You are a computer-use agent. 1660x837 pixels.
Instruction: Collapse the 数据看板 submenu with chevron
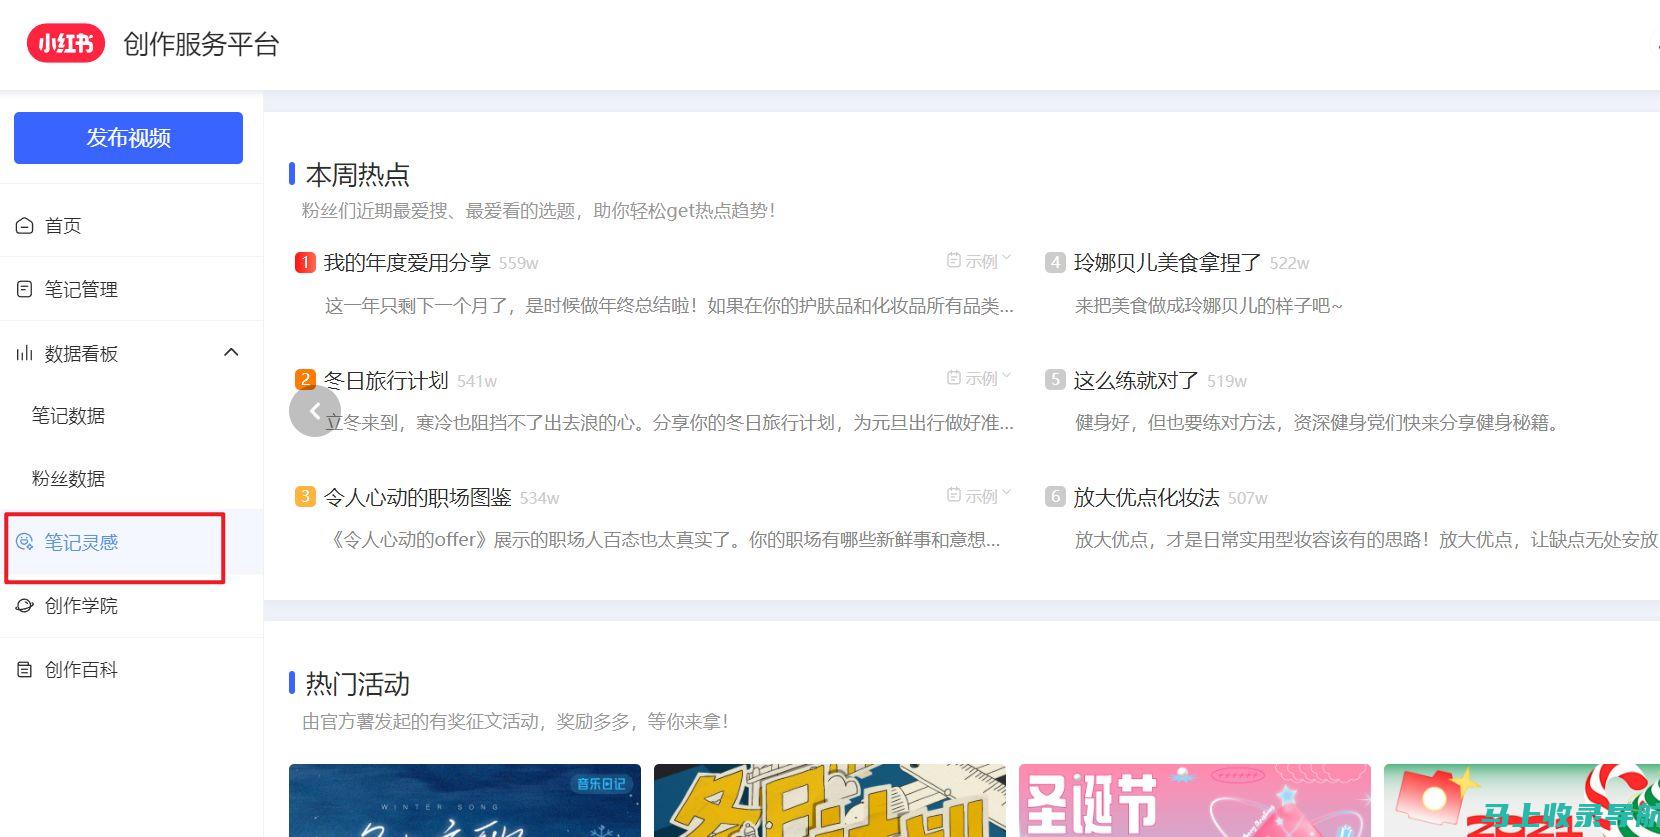(231, 352)
